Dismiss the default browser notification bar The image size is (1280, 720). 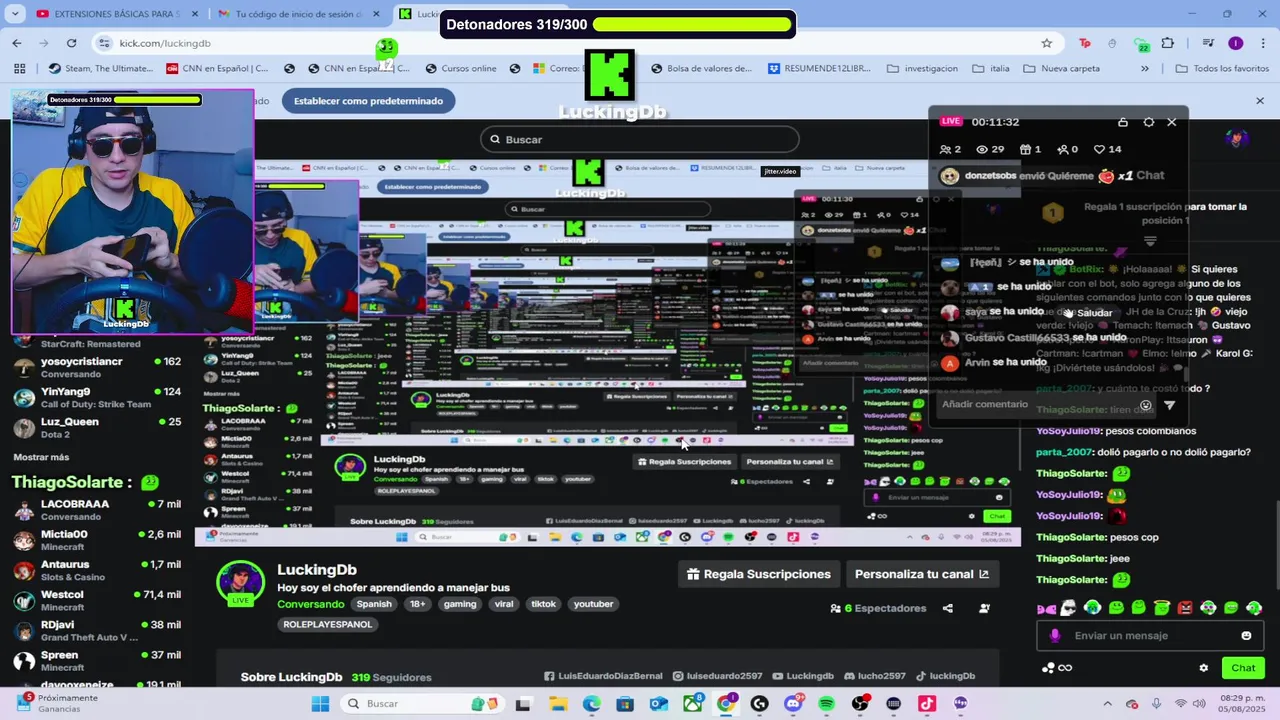(x=1259, y=101)
